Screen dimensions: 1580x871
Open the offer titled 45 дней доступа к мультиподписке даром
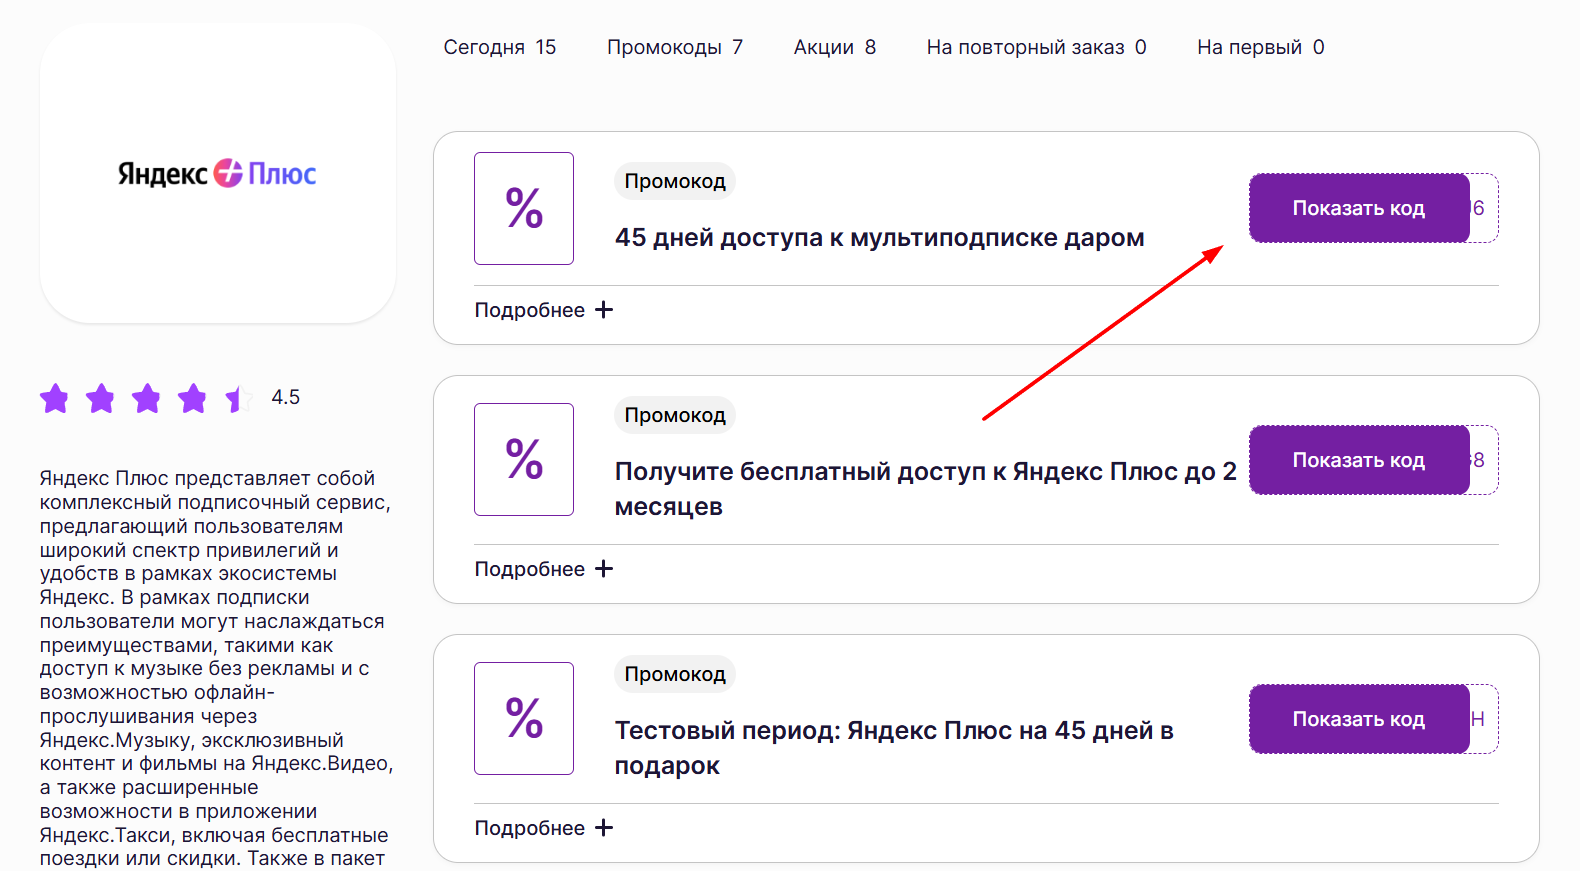pyautogui.click(x=880, y=238)
